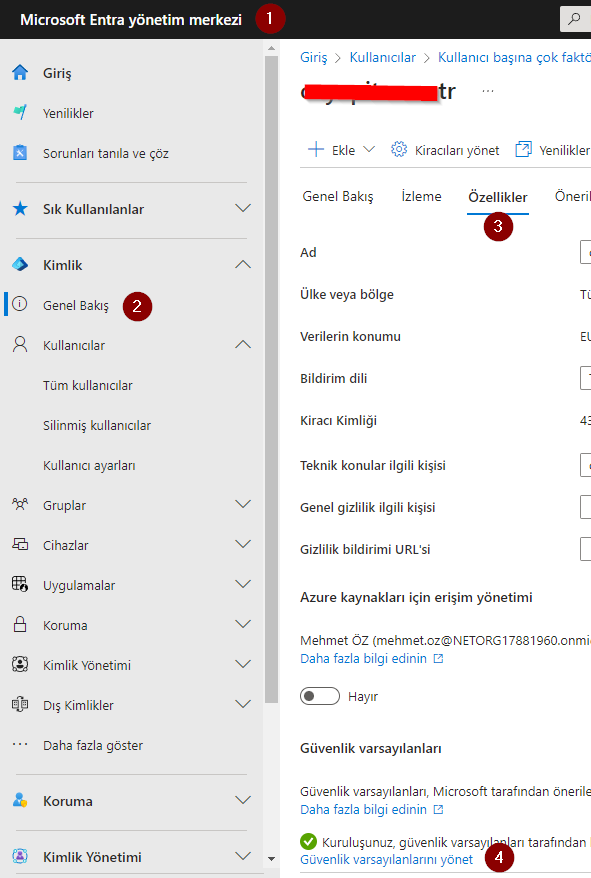Switch to the İzleme tab

point(421,197)
